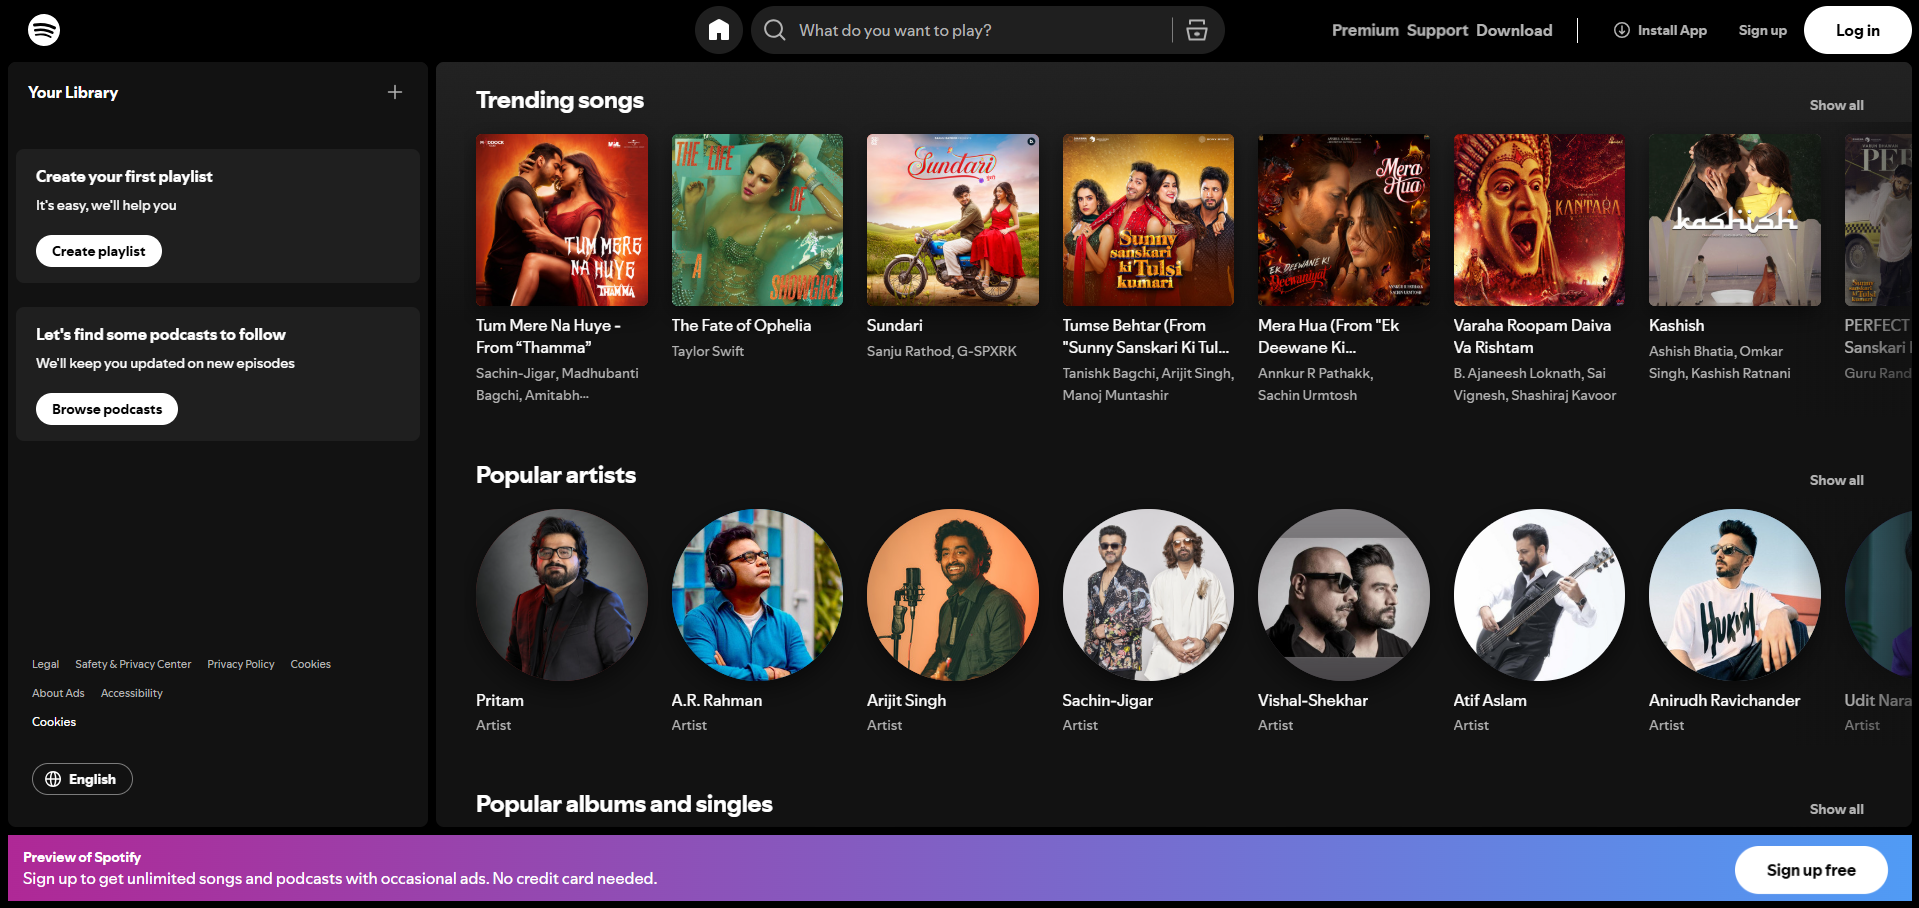Open the Support page
This screenshot has width=1919, height=908.
tap(1437, 30)
